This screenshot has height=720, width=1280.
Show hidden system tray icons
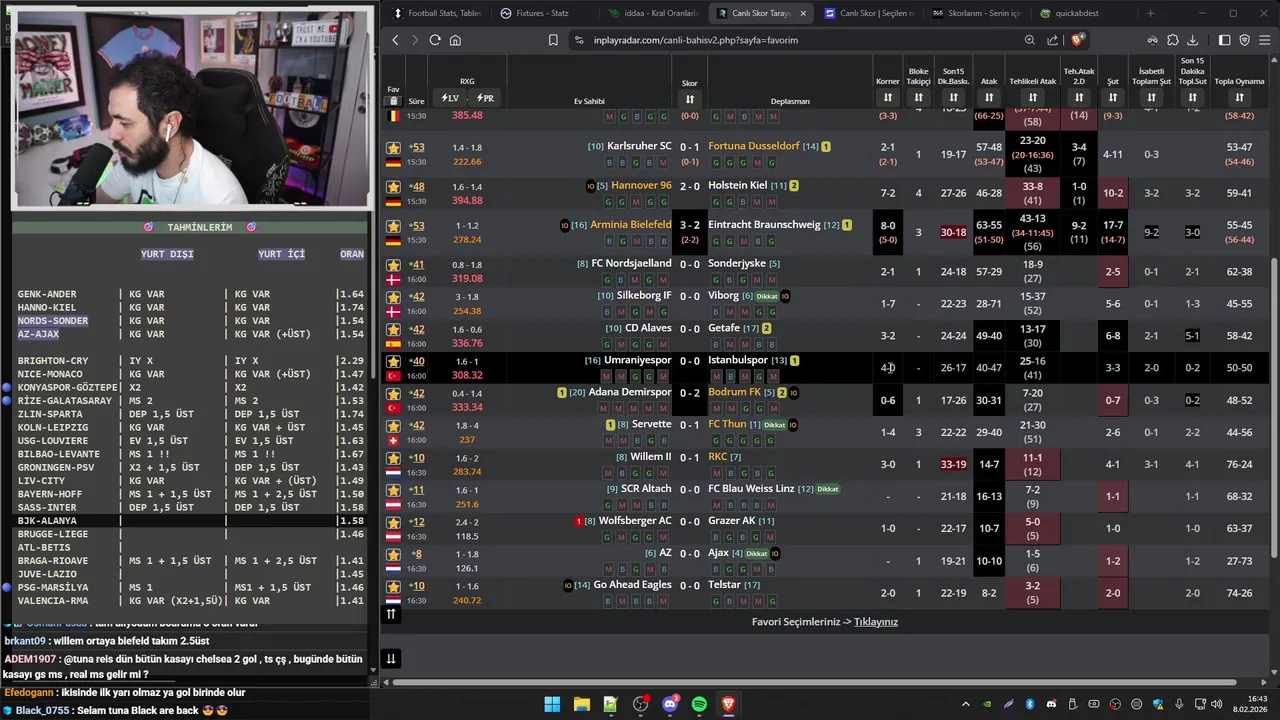(965, 704)
